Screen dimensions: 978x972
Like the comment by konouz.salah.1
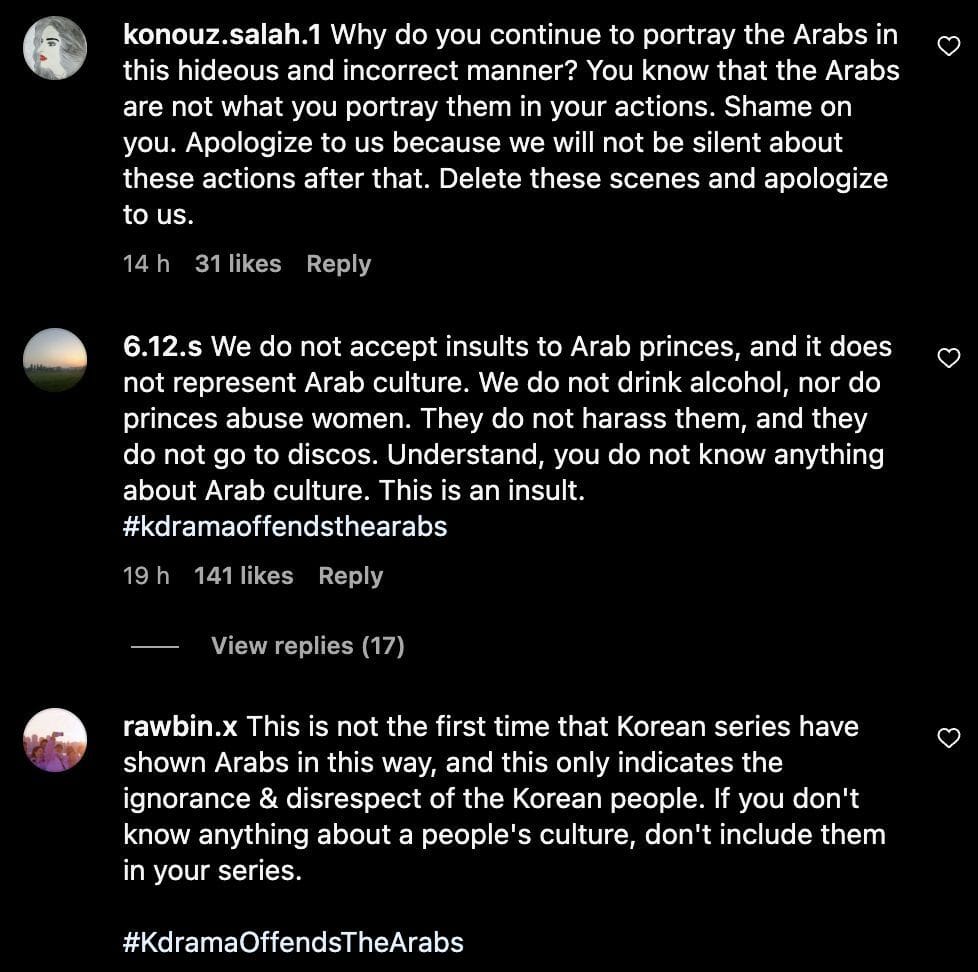(x=948, y=45)
